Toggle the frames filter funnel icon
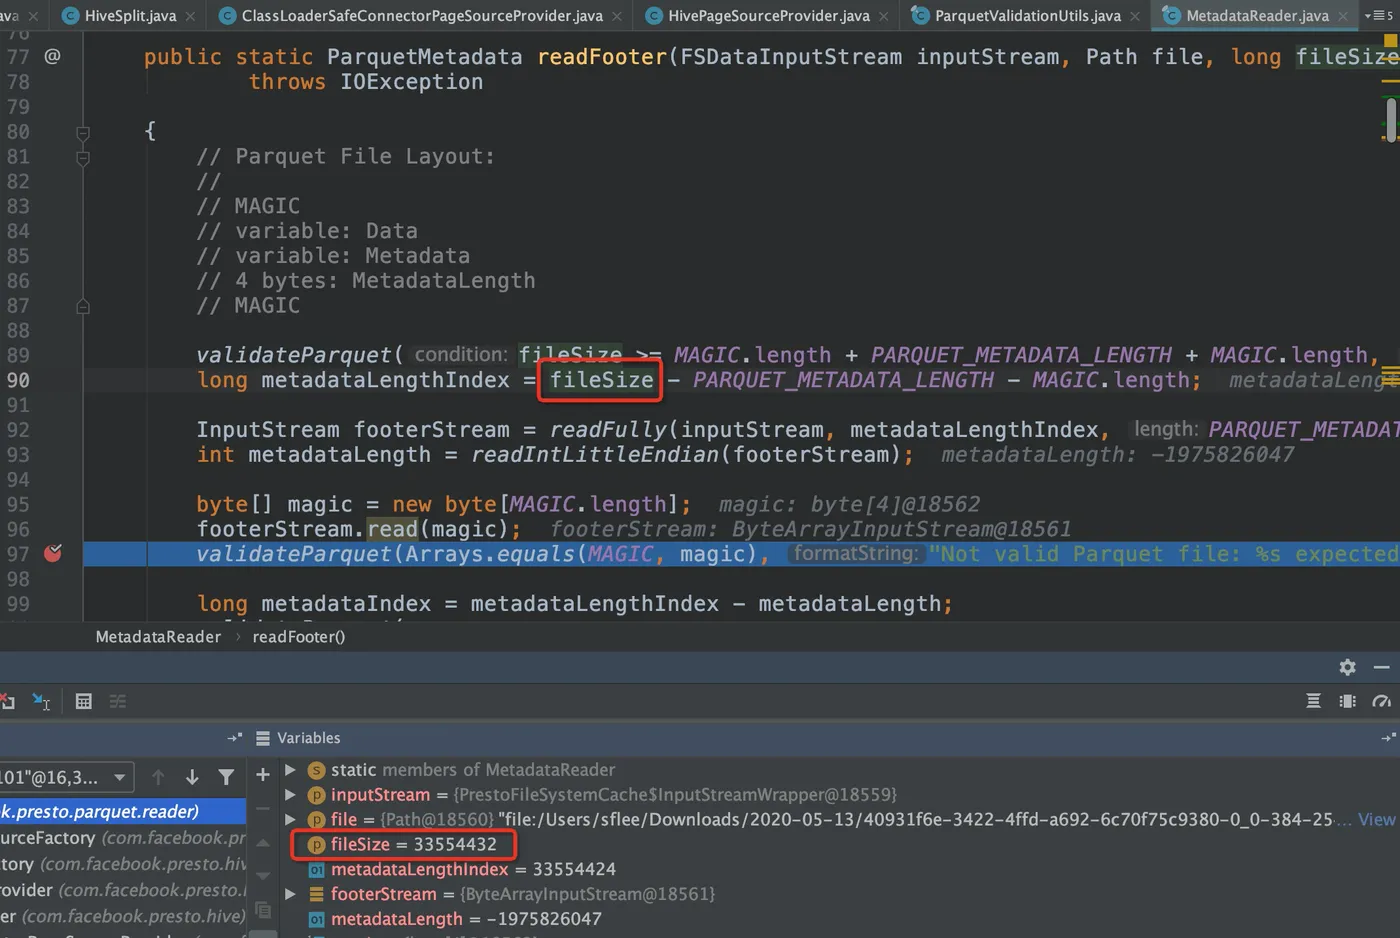 tap(226, 776)
